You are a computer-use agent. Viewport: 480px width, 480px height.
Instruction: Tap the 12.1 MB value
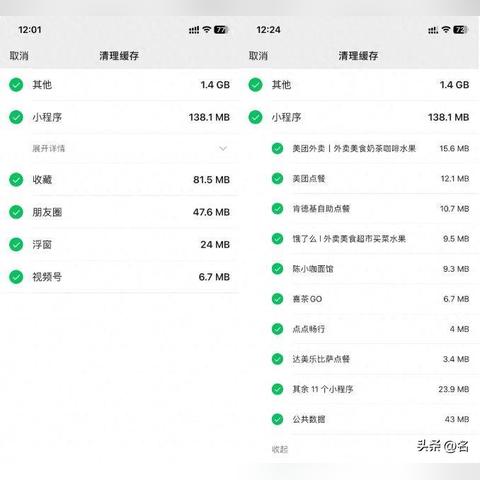[x=455, y=178]
